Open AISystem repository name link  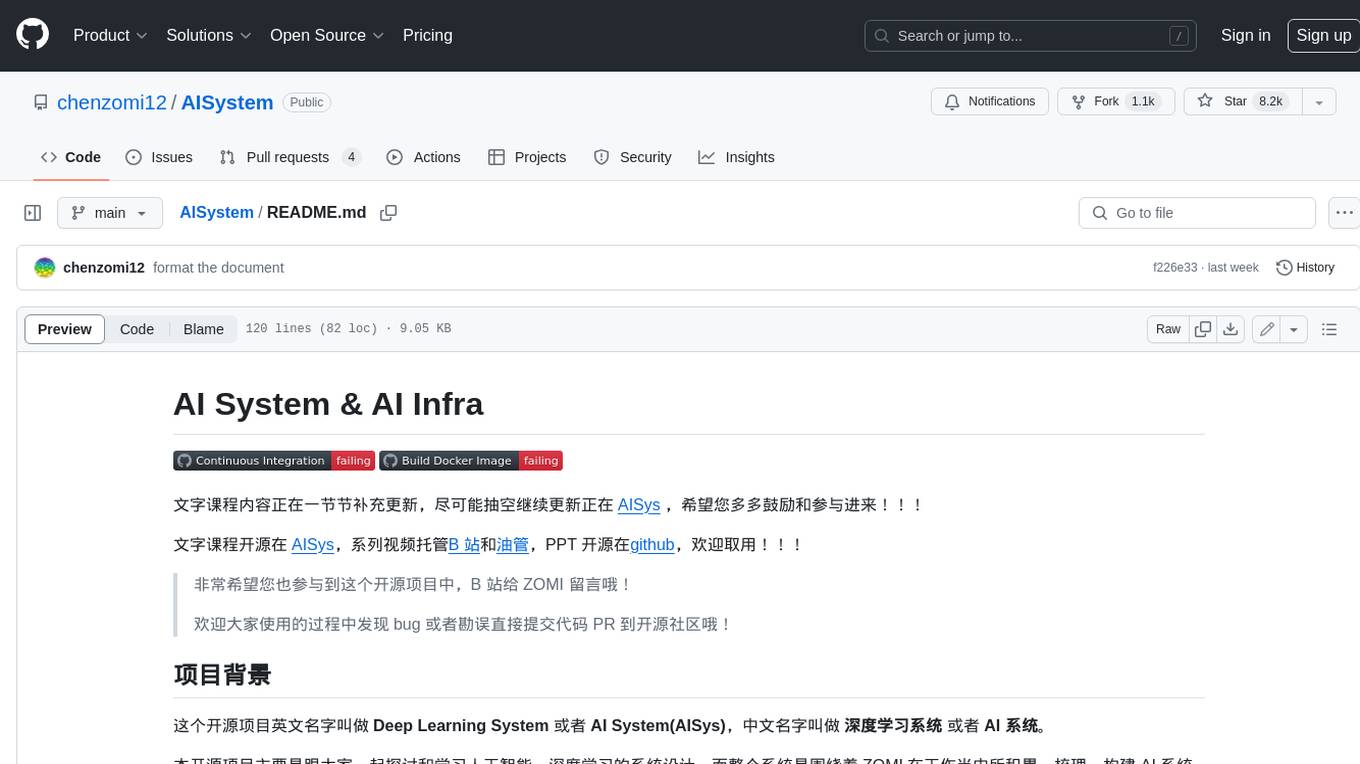227,102
